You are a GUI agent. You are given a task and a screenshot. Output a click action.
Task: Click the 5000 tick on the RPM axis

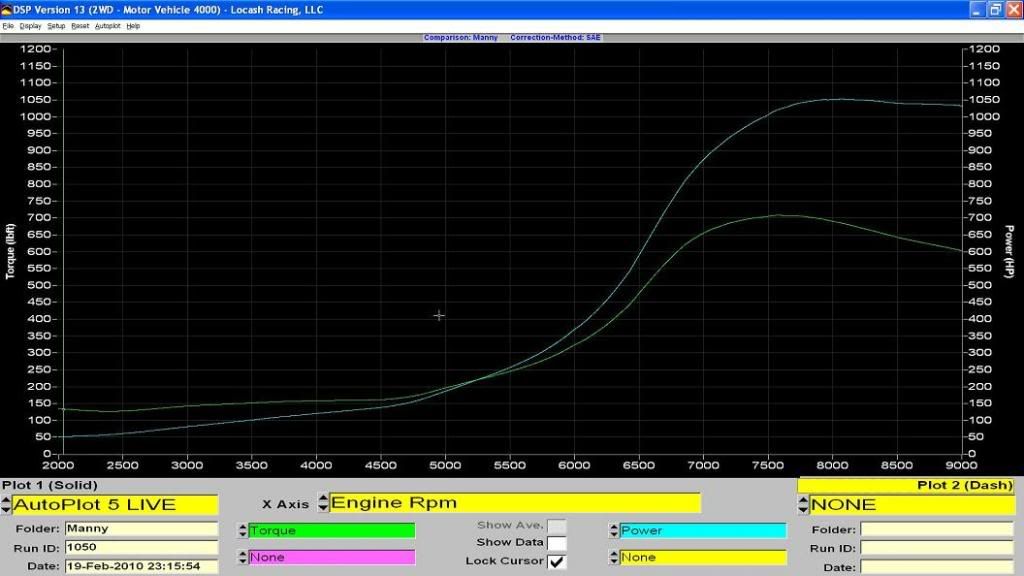point(445,466)
